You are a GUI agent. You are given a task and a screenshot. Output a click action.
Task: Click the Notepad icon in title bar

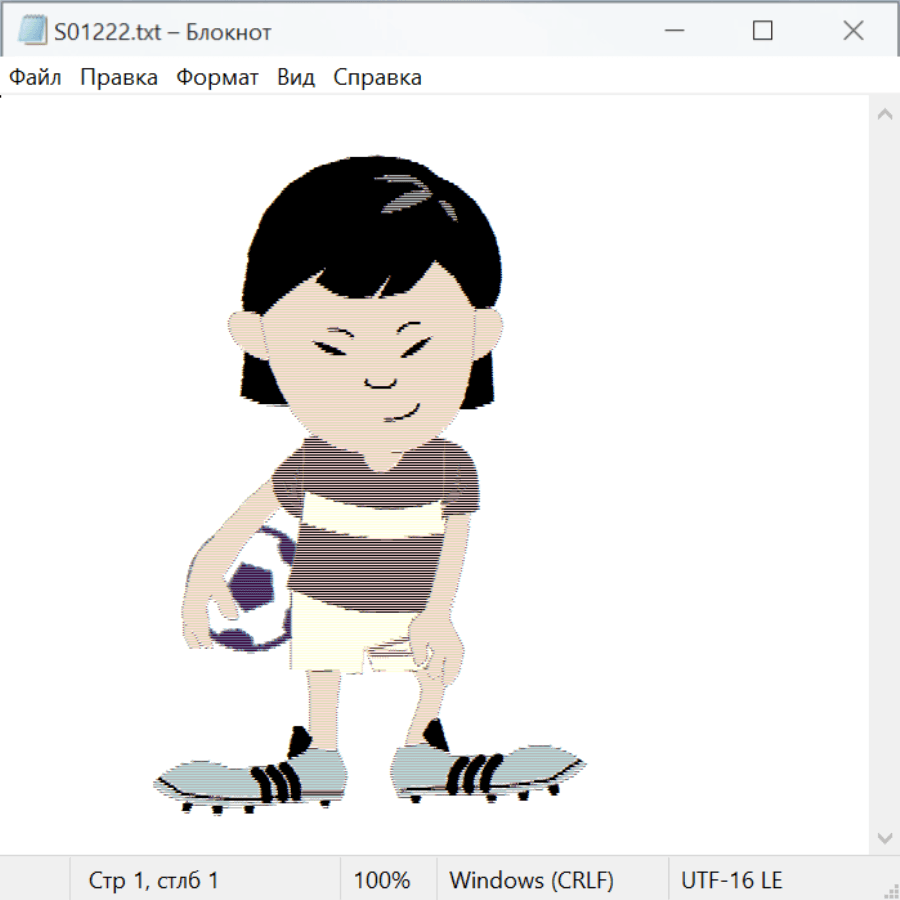coord(32,31)
